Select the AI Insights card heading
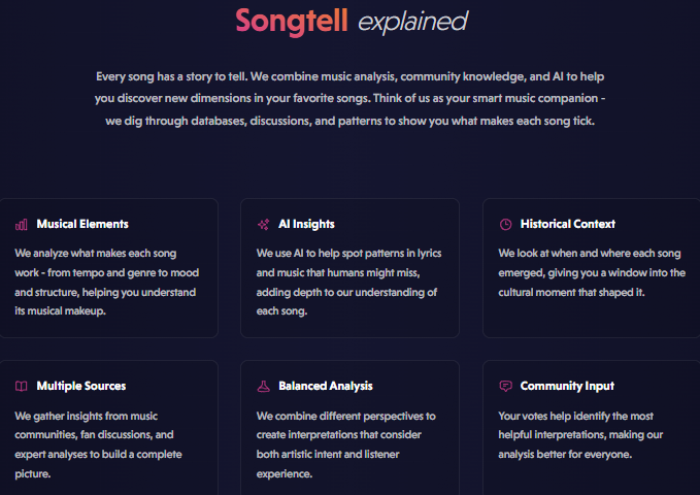The height and width of the screenshot is (495, 700). point(306,224)
